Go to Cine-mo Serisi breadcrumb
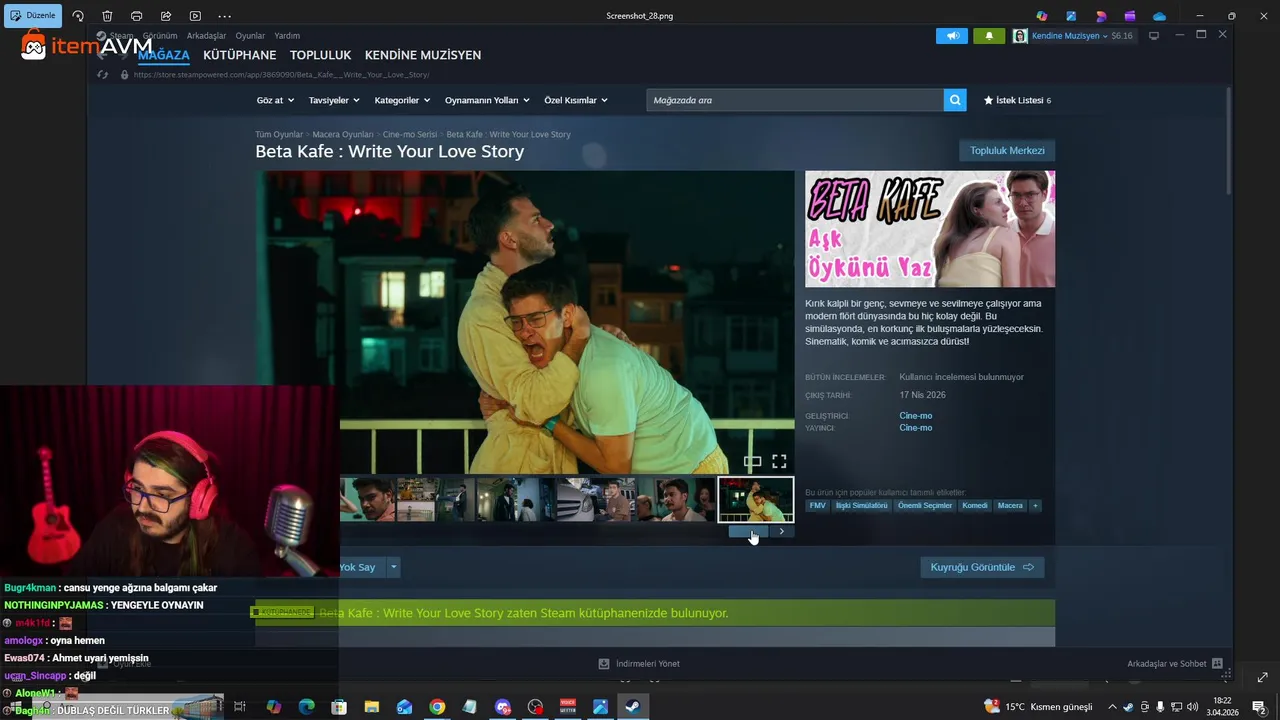The height and width of the screenshot is (720, 1280). click(x=410, y=134)
